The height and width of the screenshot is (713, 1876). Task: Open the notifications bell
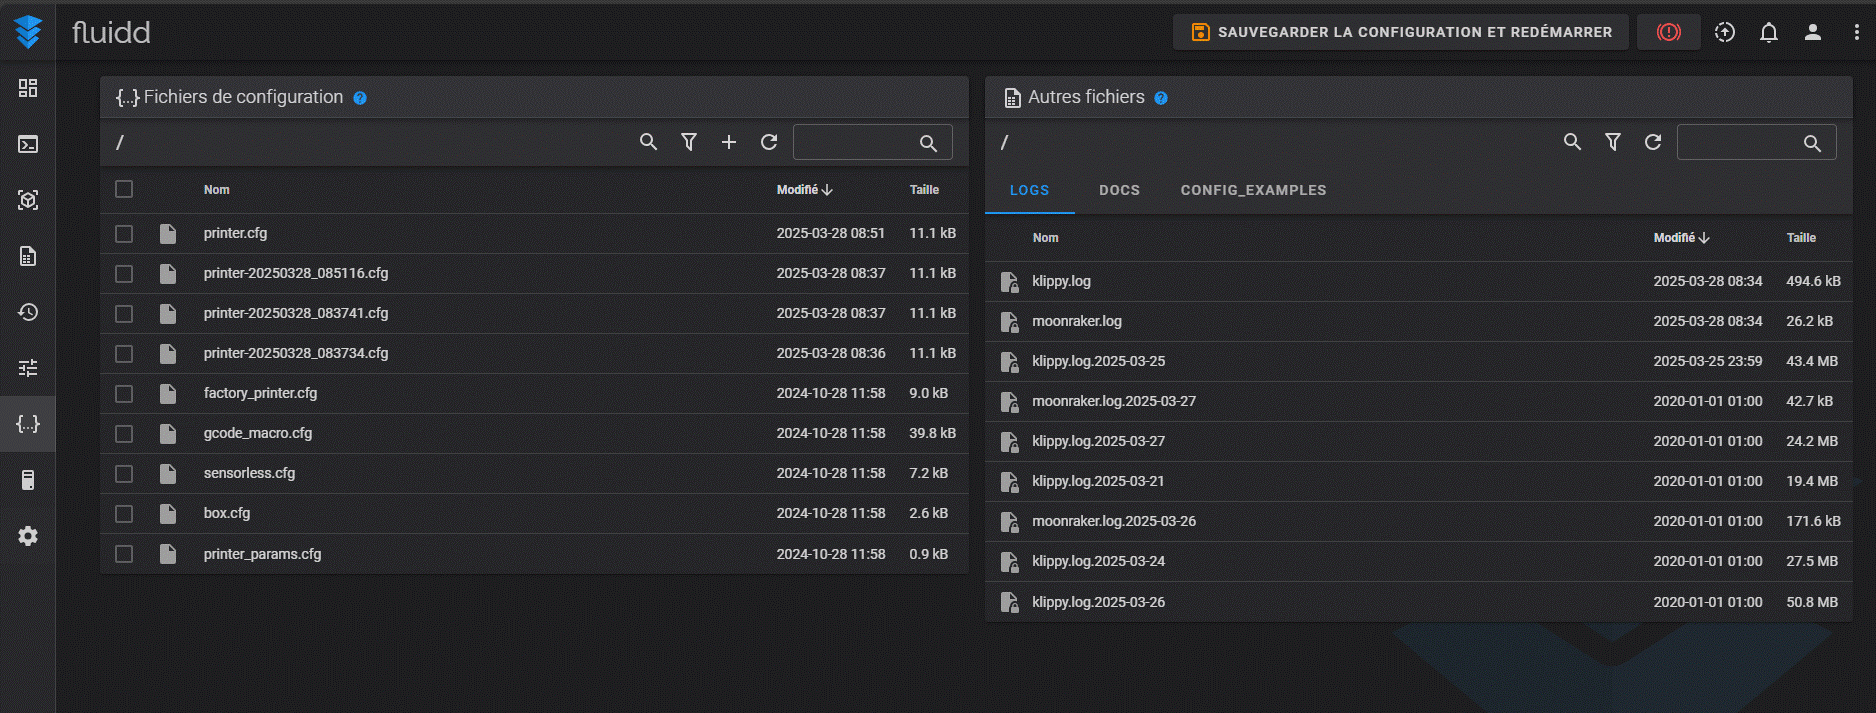[1768, 32]
